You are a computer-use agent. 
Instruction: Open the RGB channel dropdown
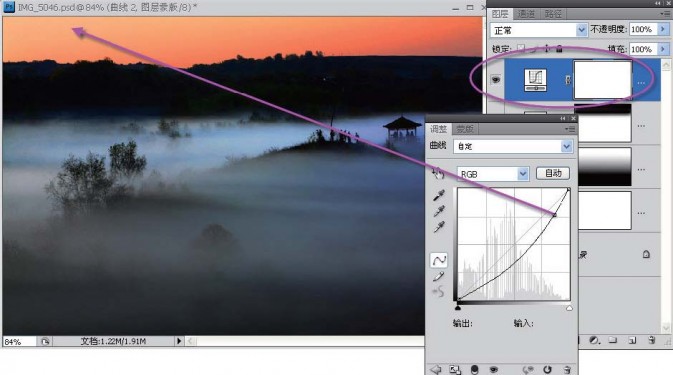[x=493, y=174]
